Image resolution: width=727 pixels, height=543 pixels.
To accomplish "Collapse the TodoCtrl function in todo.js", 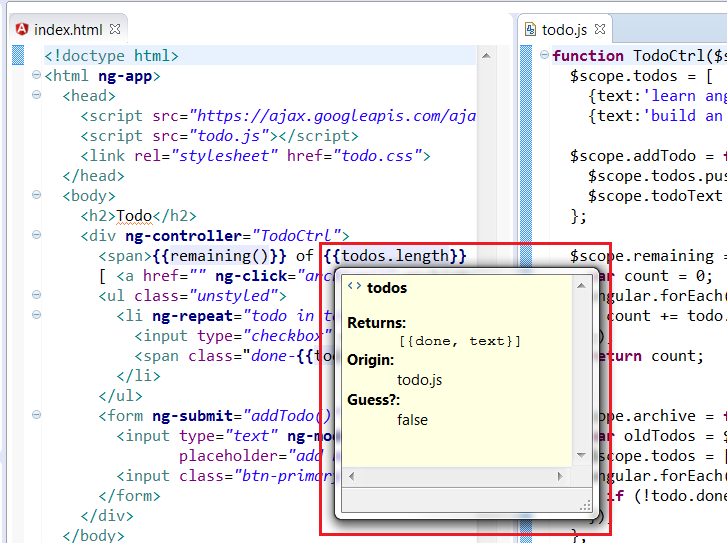I will tap(544, 56).
